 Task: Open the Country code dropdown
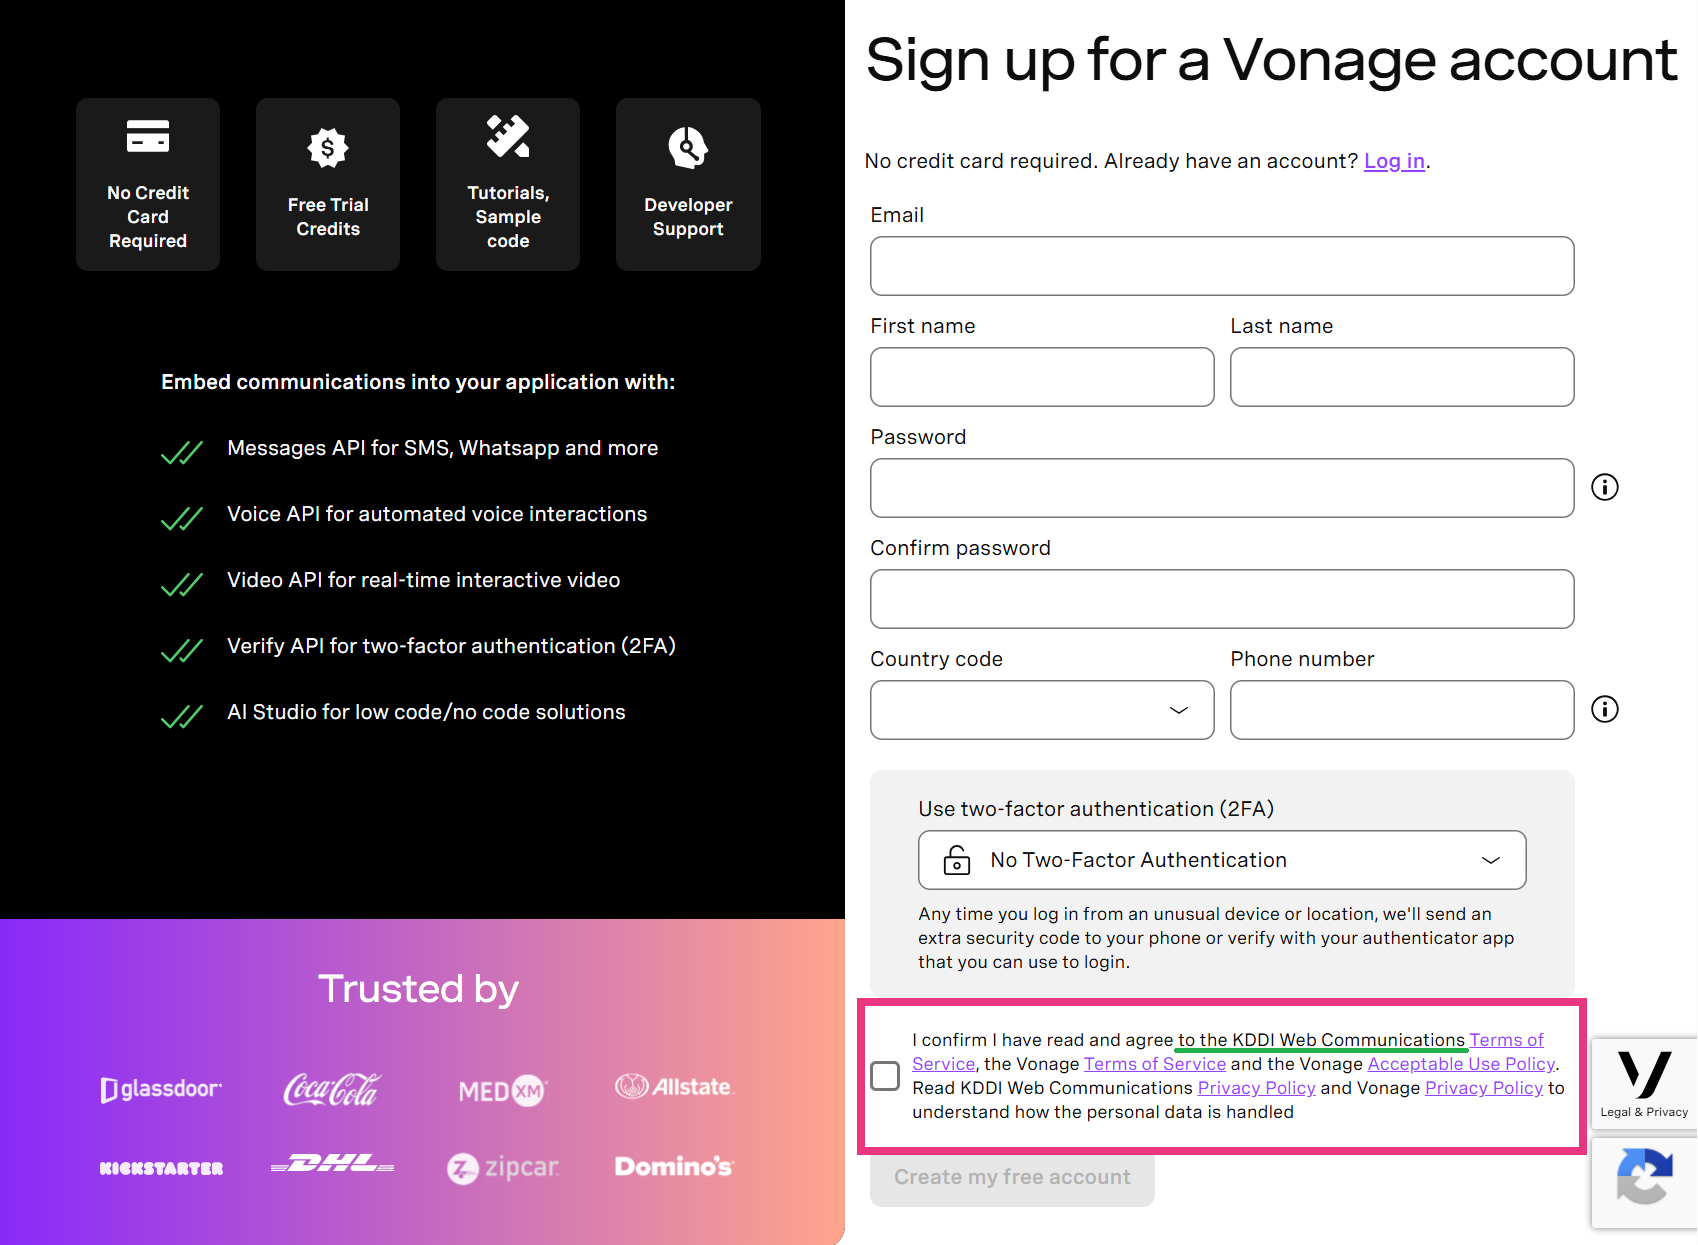click(x=1042, y=710)
